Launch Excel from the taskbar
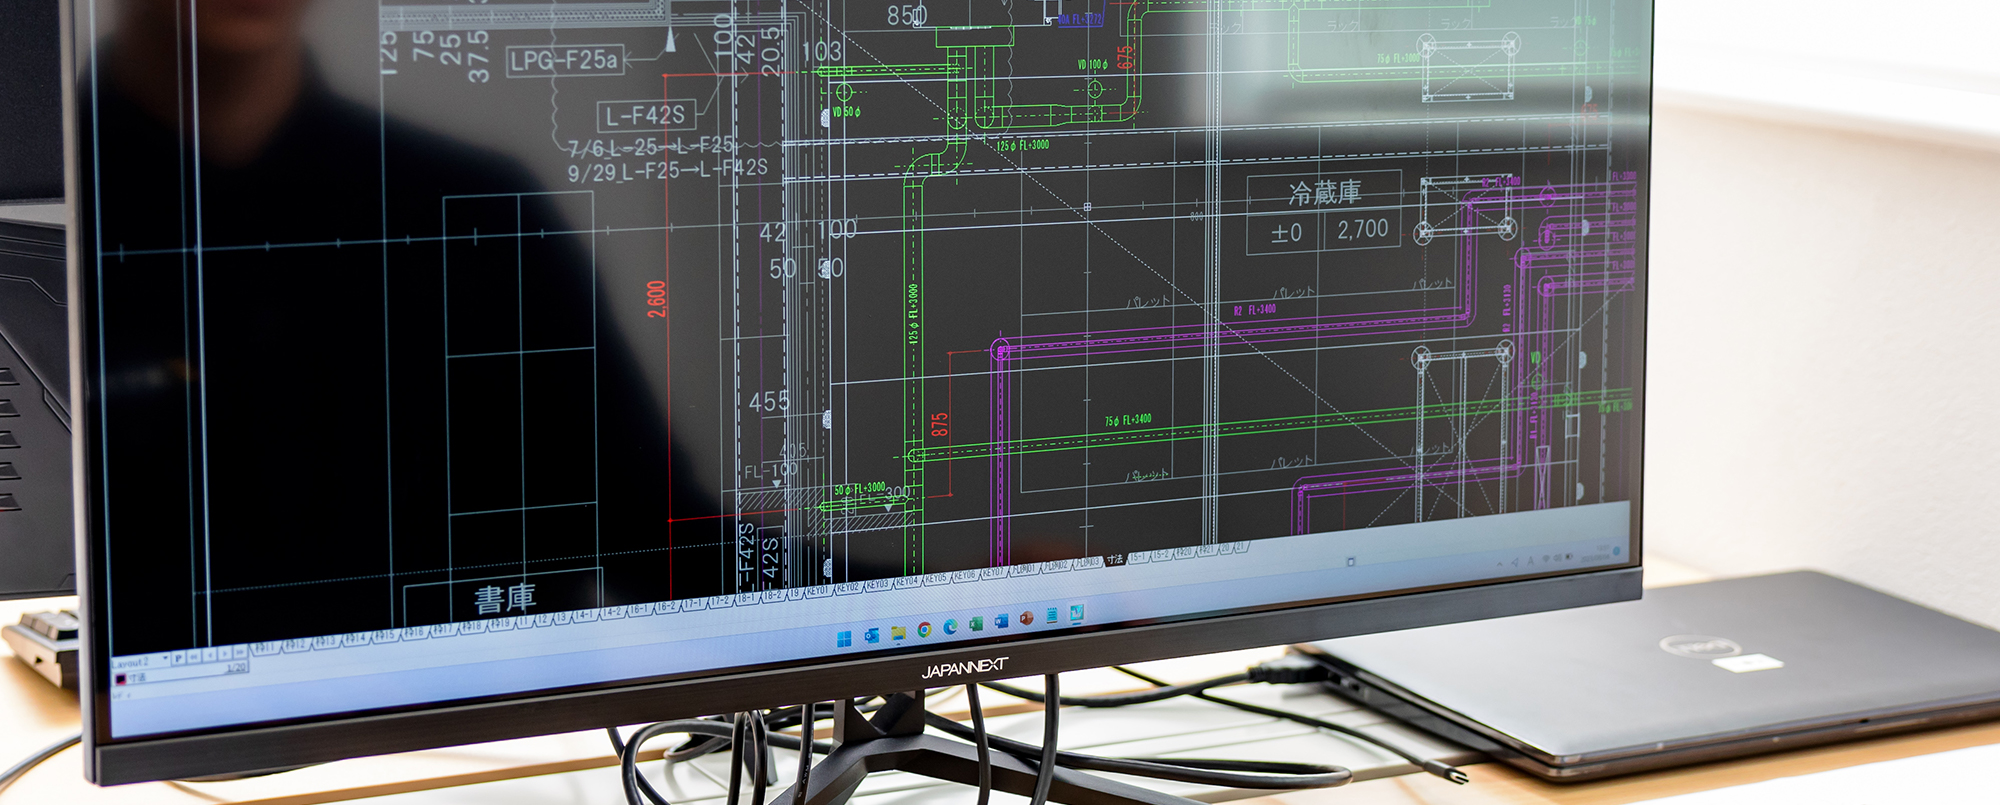Screen dimensions: 2000x805 976,624
